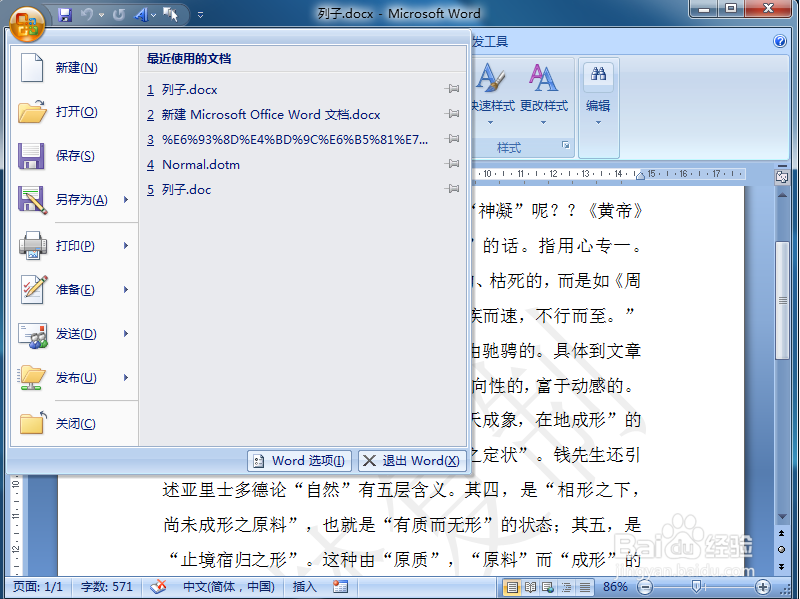Expand the 发布 submenu arrow

[126, 378]
